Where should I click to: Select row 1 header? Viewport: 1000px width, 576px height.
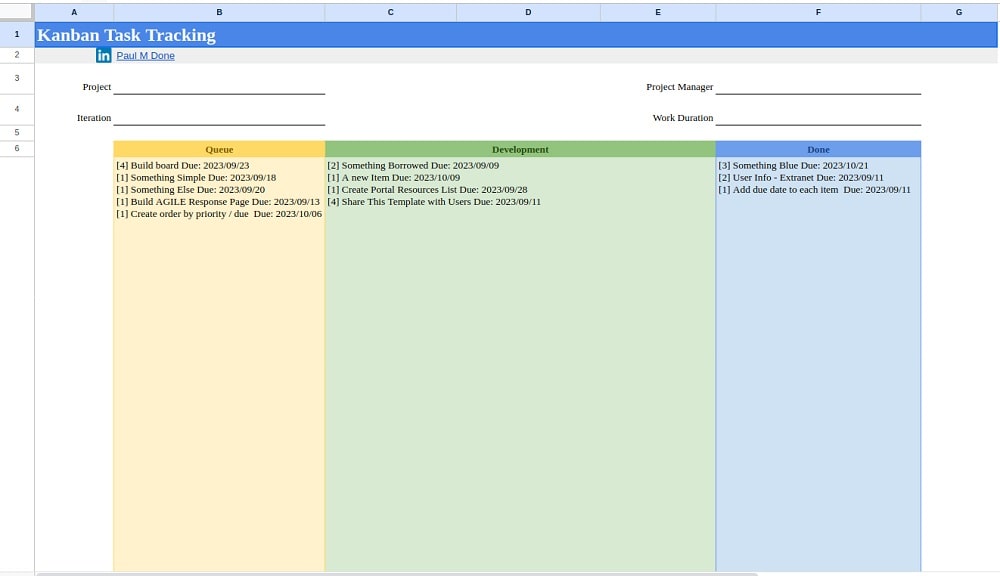click(17, 34)
